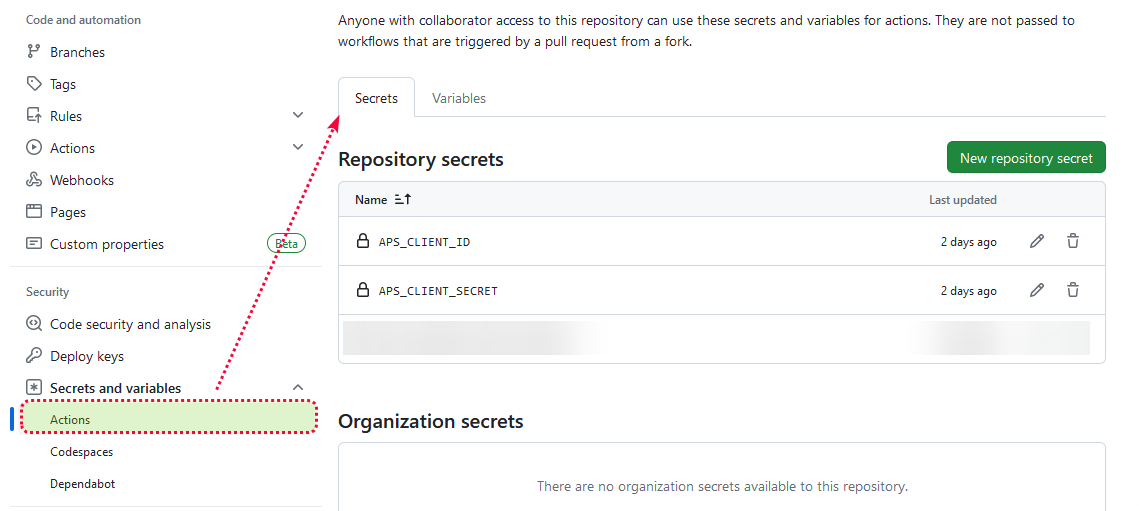The width and height of the screenshot is (1139, 511).
Task: Select the Secrets tab
Action: (x=376, y=98)
